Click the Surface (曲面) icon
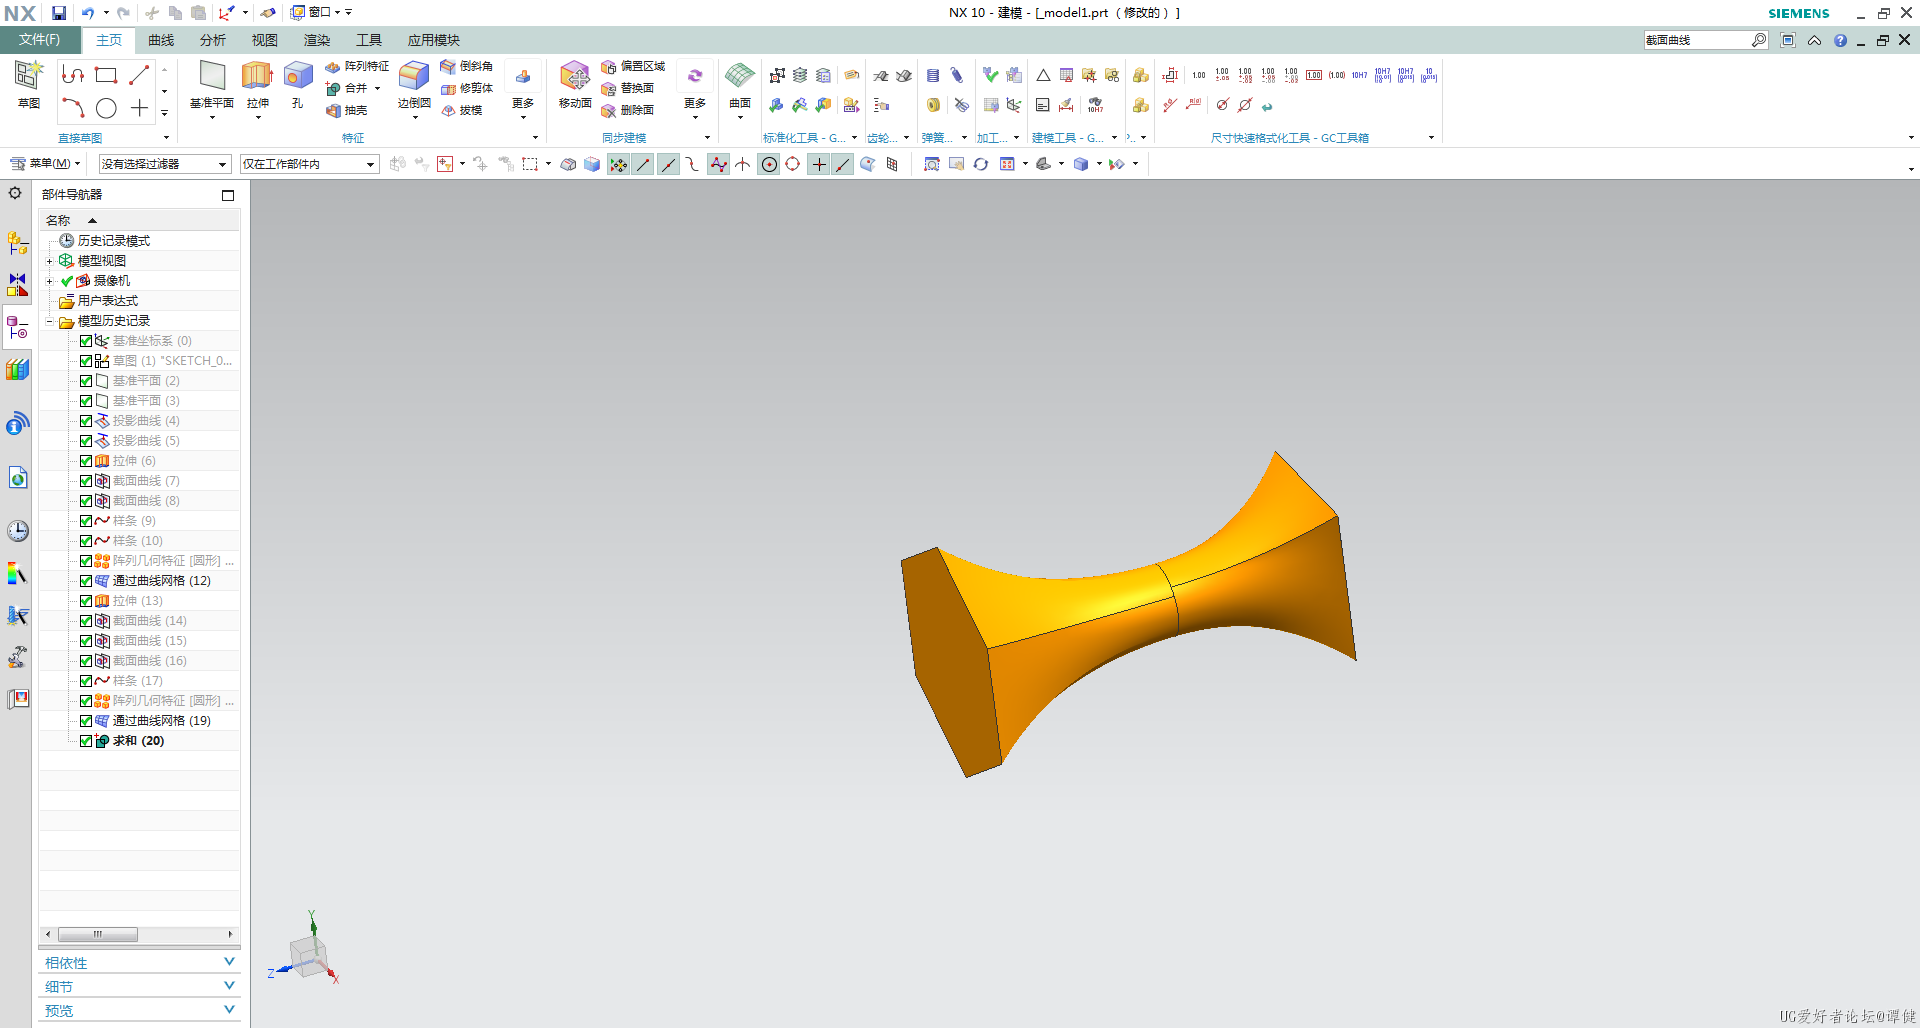 click(x=740, y=76)
